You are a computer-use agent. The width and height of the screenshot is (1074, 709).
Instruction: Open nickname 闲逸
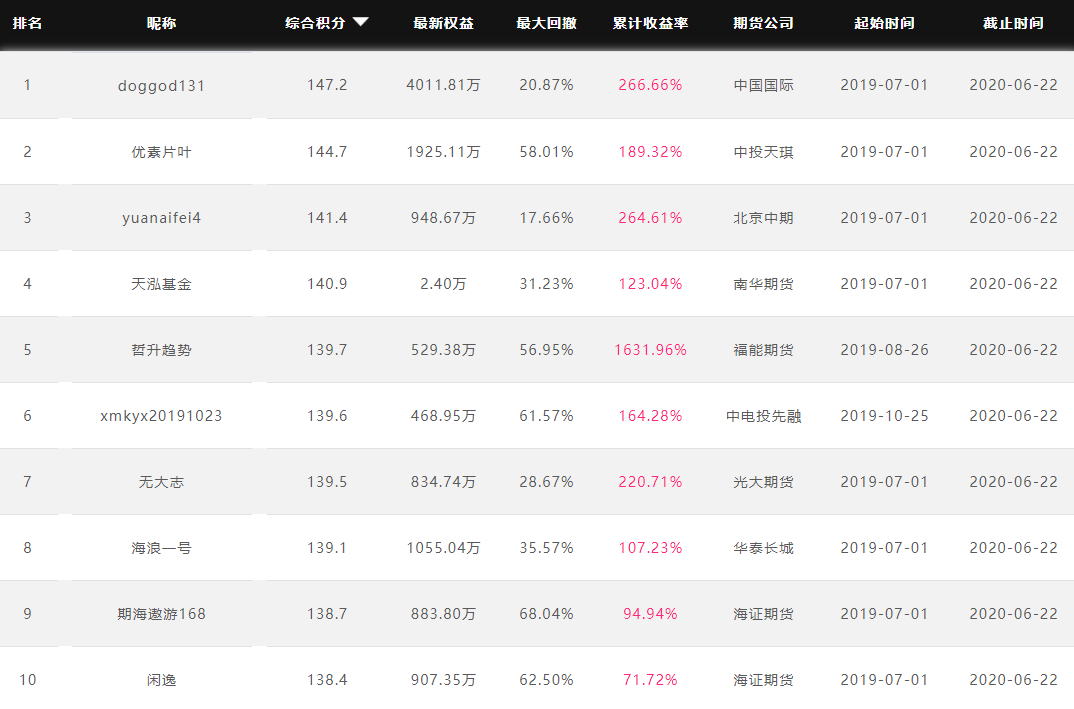point(162,680)
